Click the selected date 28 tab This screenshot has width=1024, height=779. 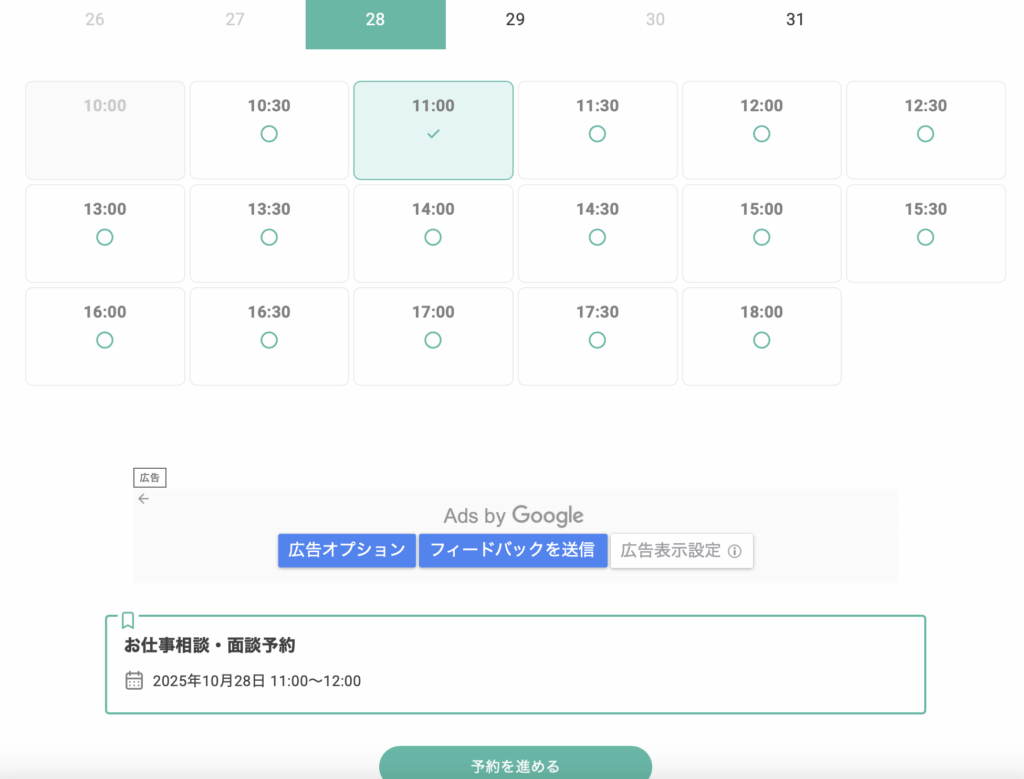[x=375, y=20]
